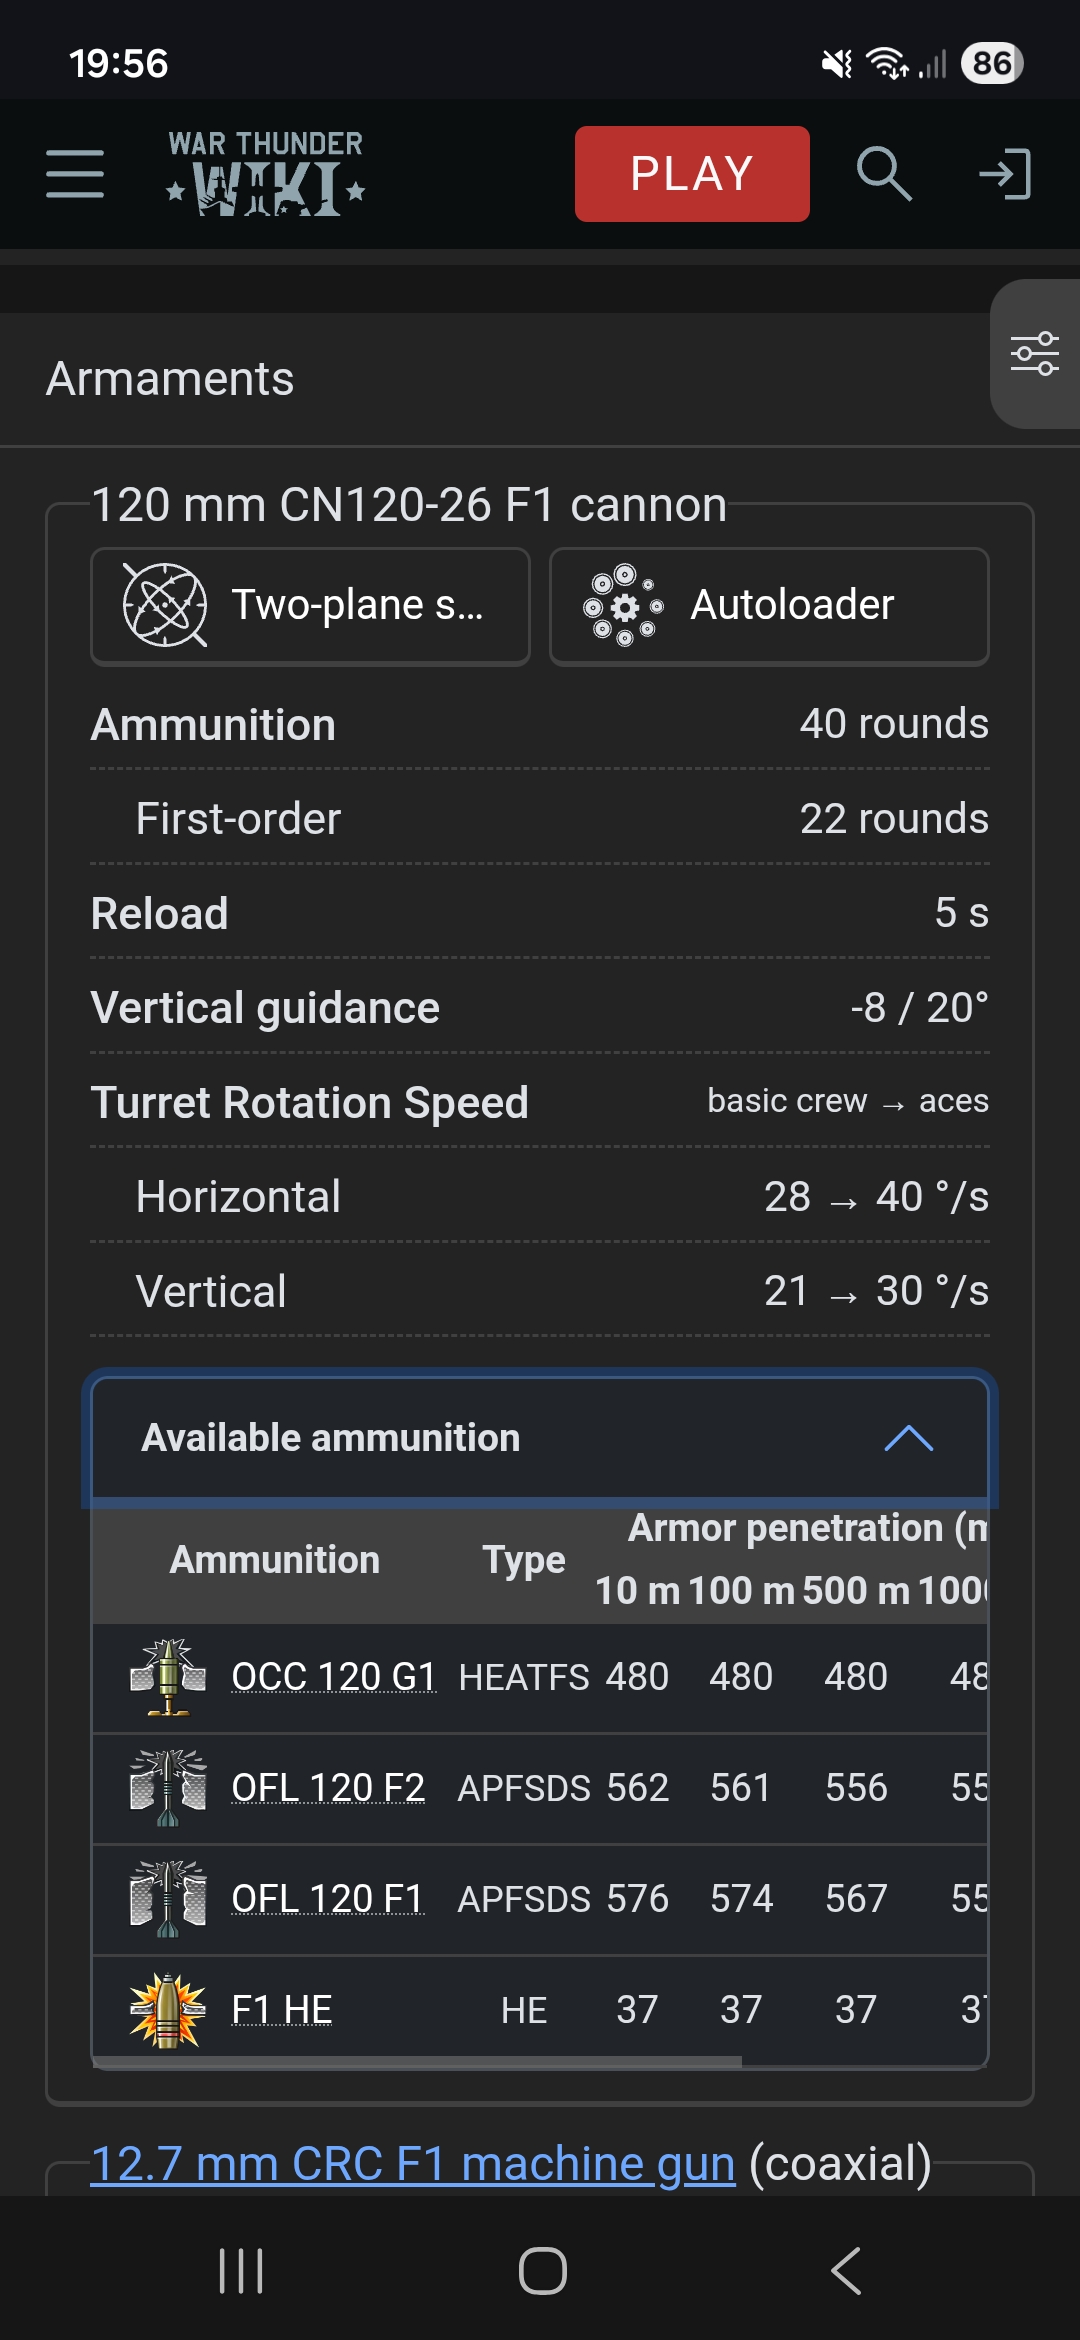Tap the Android back navigation button
Image resolution: width=1080 pixels, height=2340 pixels.
point(845,2270)
